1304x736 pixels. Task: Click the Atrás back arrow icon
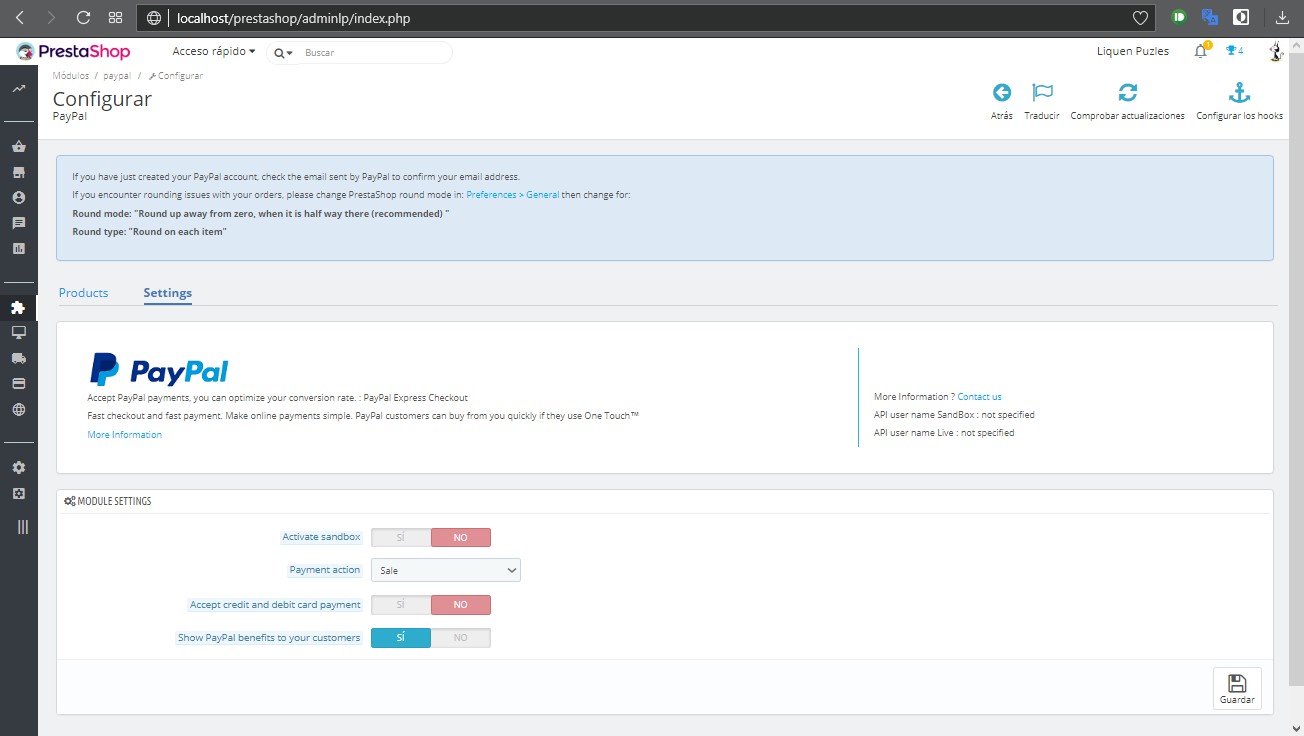coord(1001,93)
